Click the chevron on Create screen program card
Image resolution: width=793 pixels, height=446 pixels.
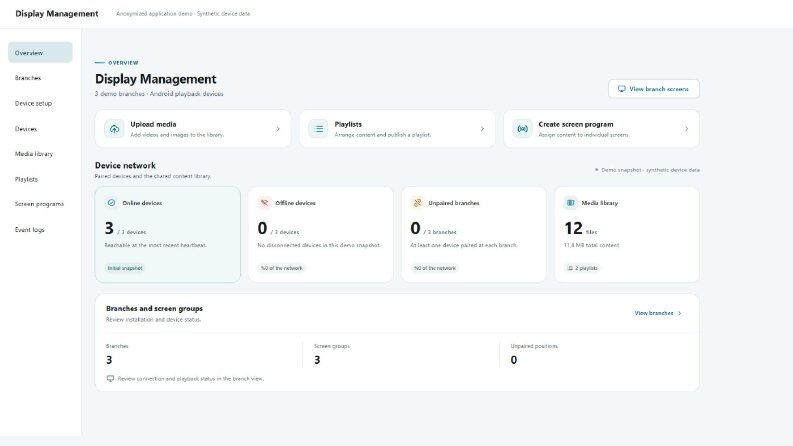(686, 129)
